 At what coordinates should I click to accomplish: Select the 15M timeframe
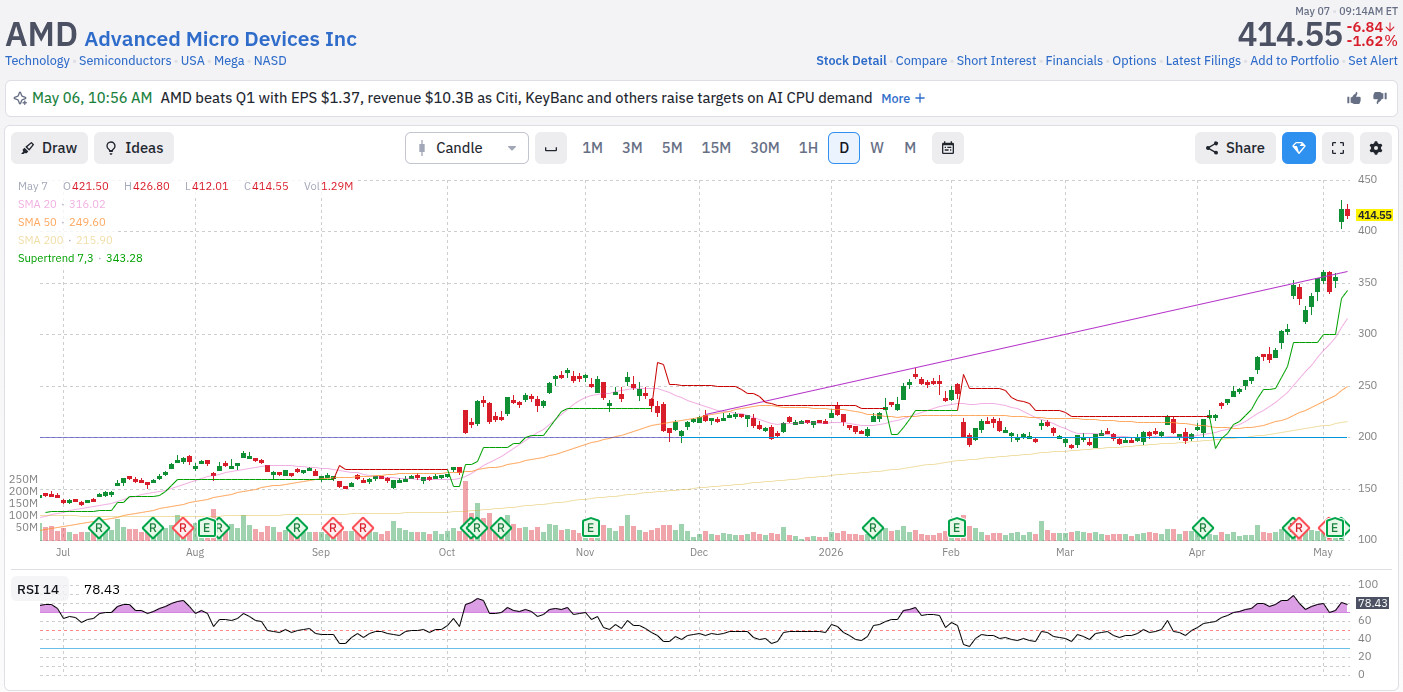pos(716,148)
